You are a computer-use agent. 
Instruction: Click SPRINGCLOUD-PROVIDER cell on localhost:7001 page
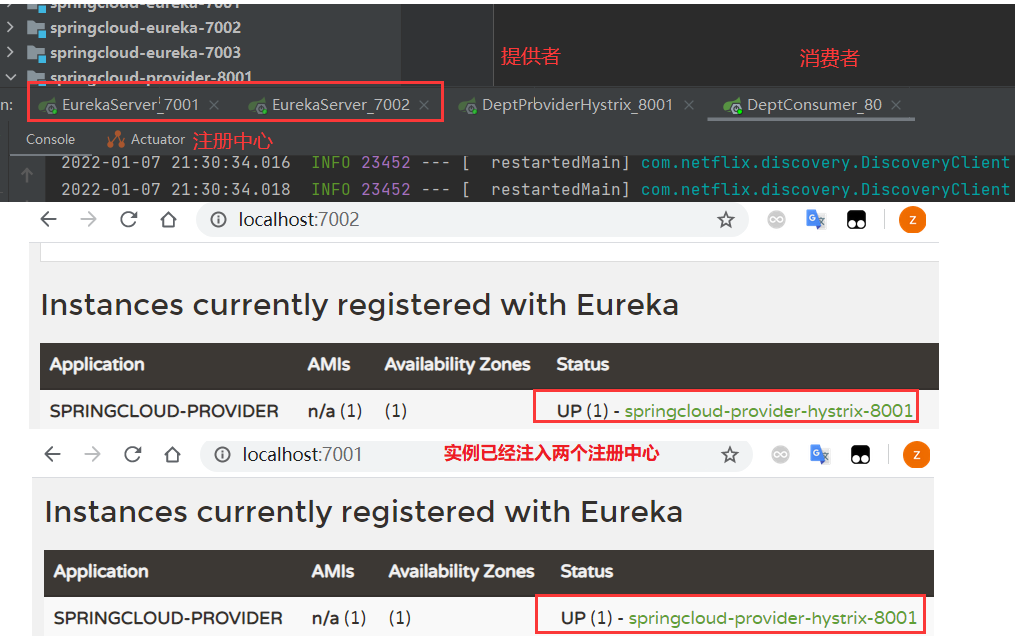point(168,618)
